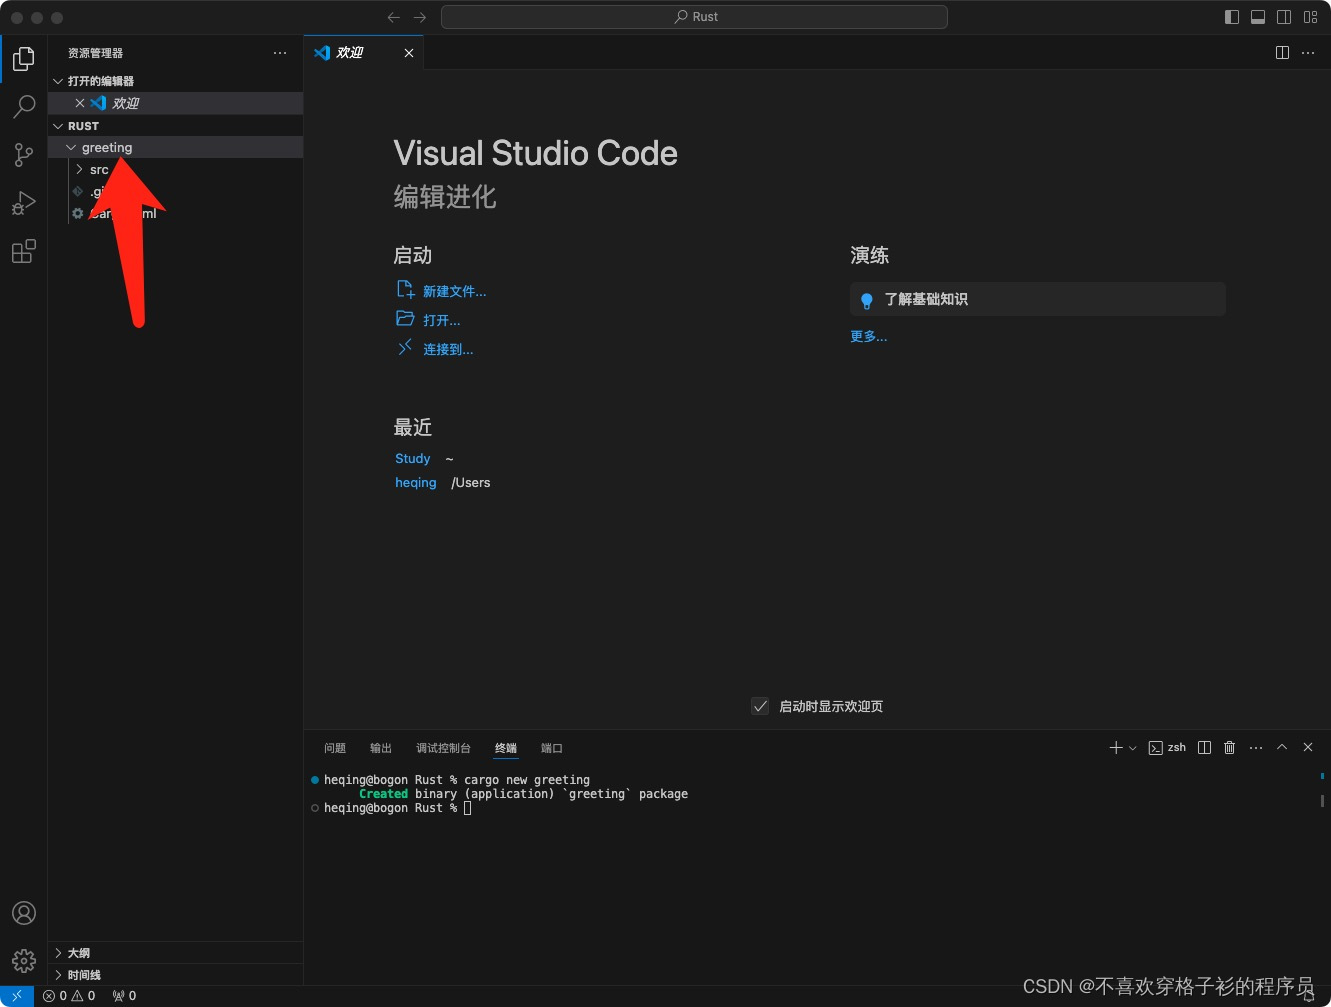Open the Run and Debug view
Viewport: 1331px width, 1007px height.
click(24, 203)
